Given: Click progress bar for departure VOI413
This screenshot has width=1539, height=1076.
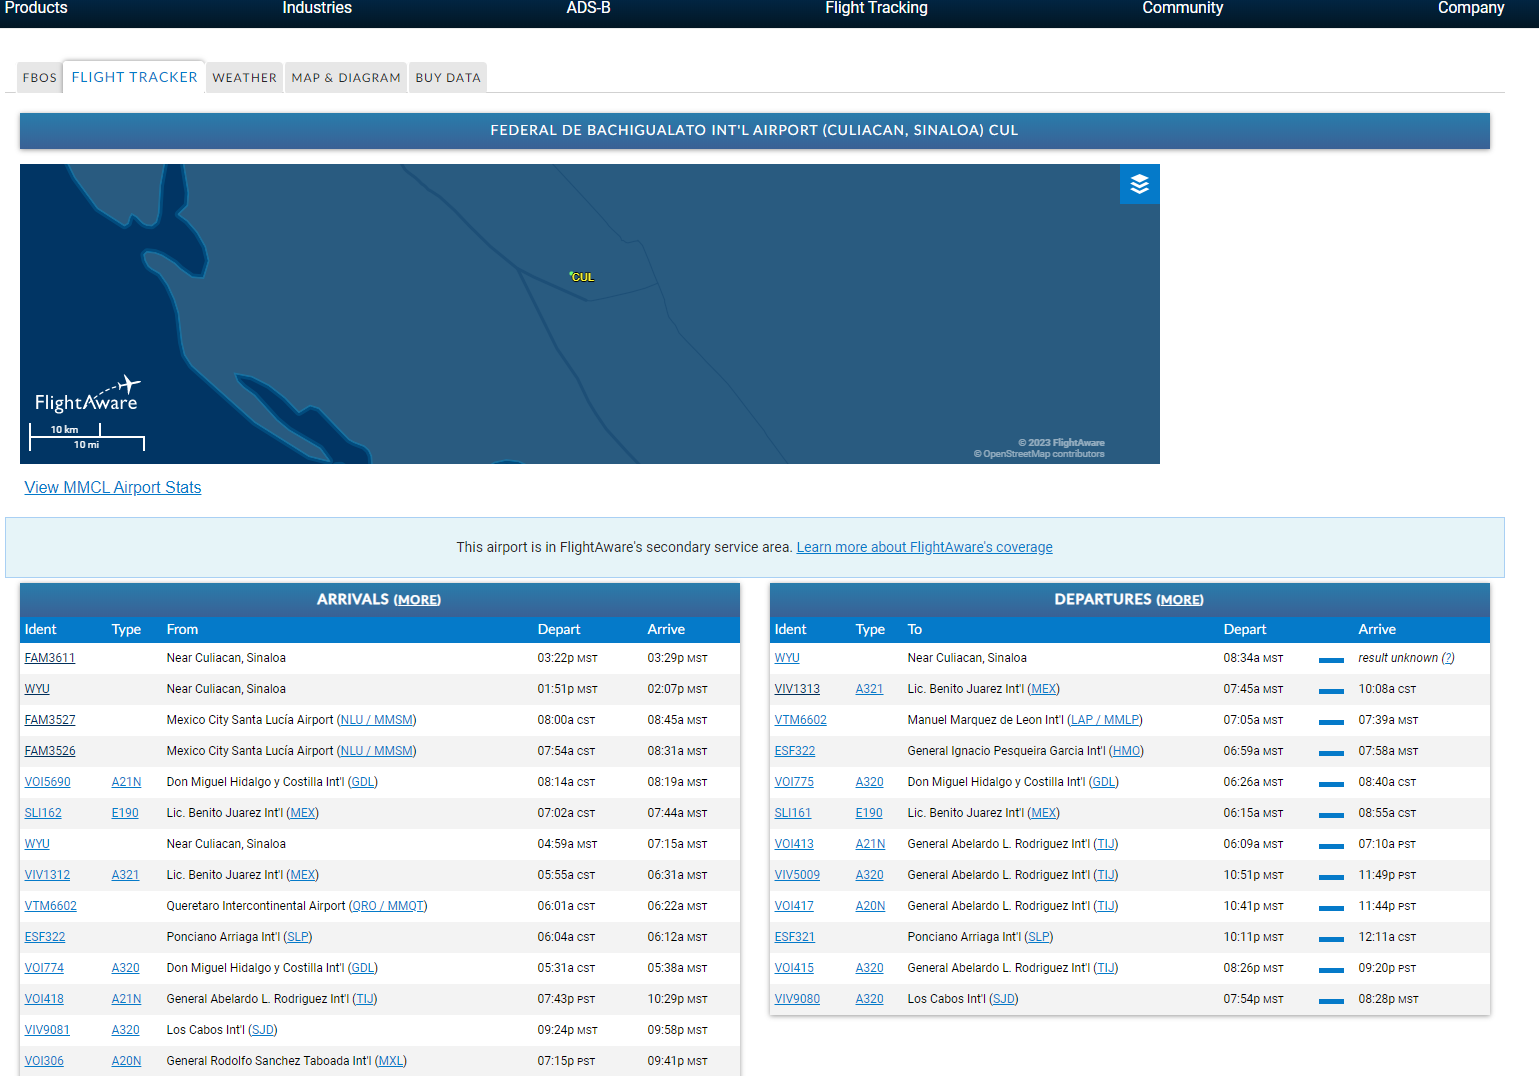Looking at the screenshot, I should tap(1331, 845).
